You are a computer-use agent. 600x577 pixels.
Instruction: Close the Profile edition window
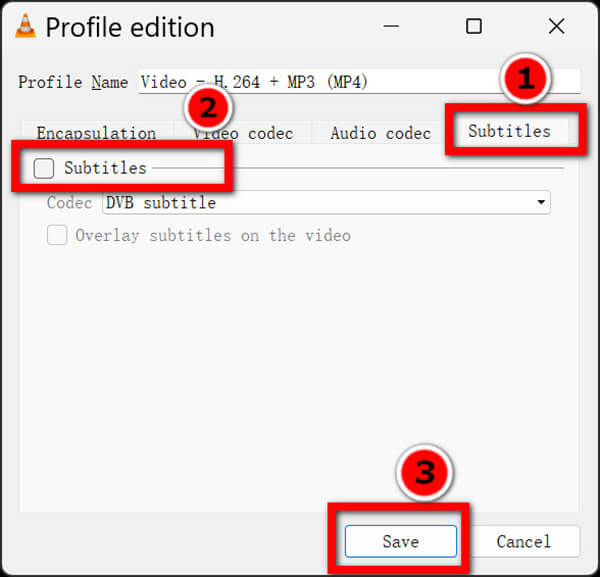[556, 26]
